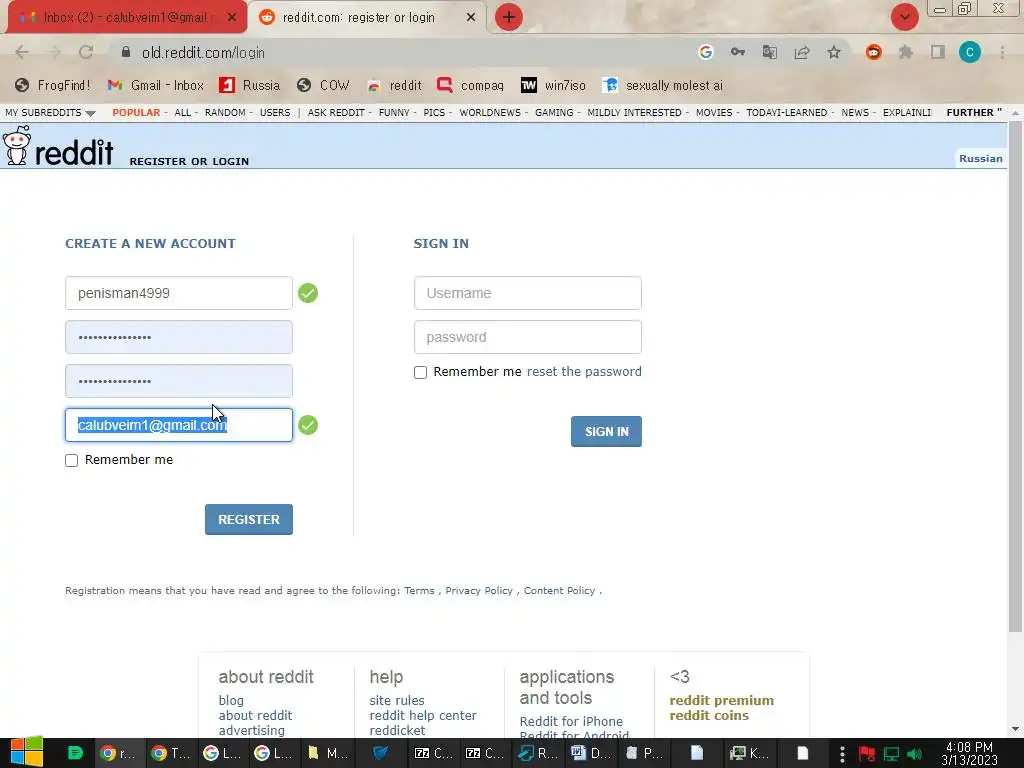Open the reddit help center footer link
The height and width of the screenshot is (768, 1024).
[x=423, y=715]
